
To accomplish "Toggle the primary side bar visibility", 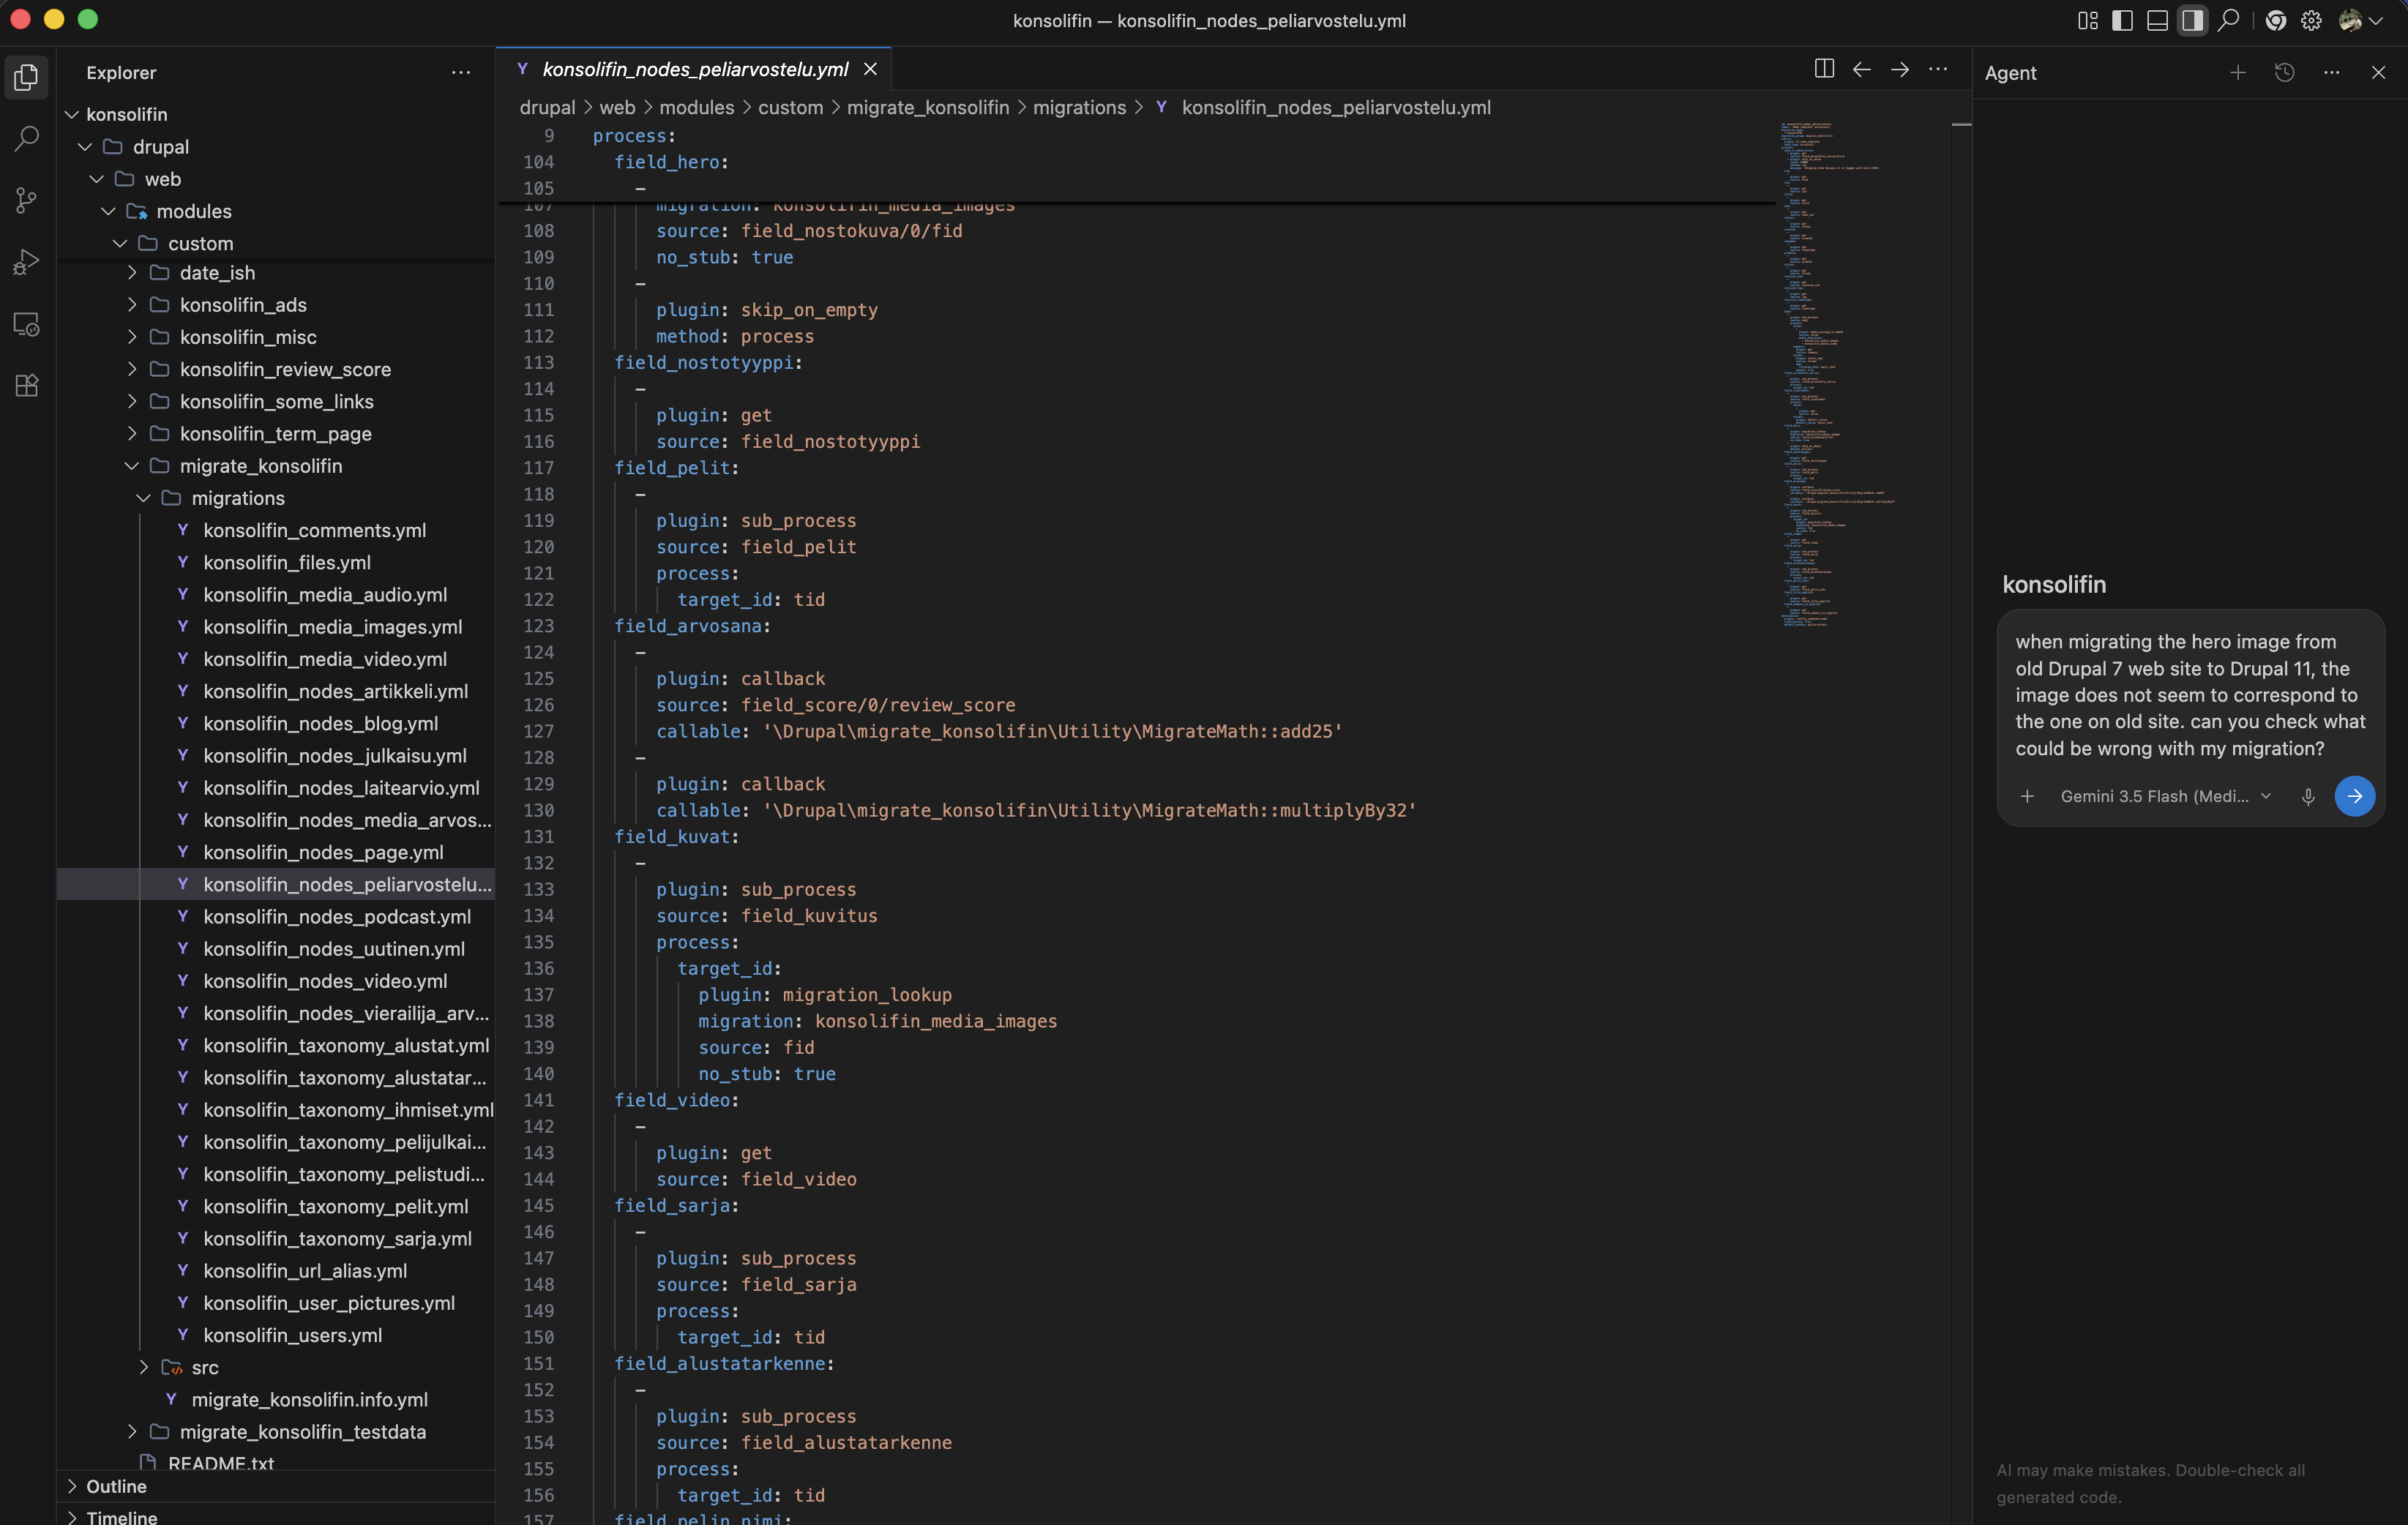I will click(x=2122, y=20).
